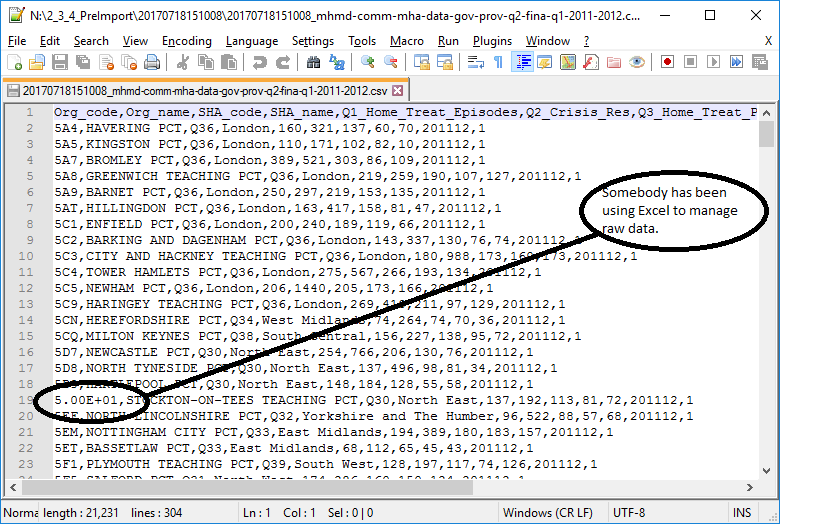Click the Stop Recording macro icon
Screen dimensions: 819x524
[x=690, y=62]
